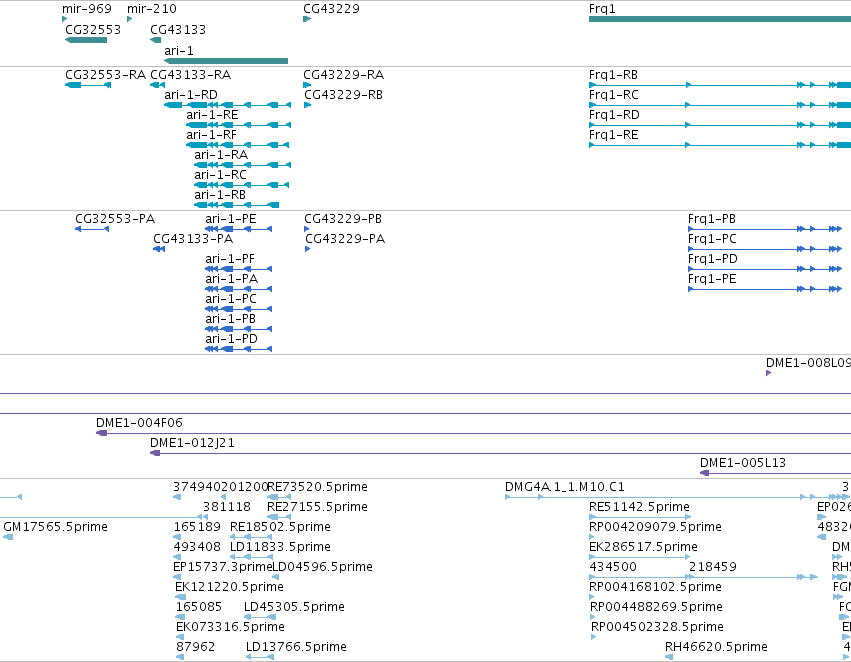Screen dimensions: 851x662
Task: Click CG43229-PB protein label
Action: pyautogui.click(x=343, y=219)
